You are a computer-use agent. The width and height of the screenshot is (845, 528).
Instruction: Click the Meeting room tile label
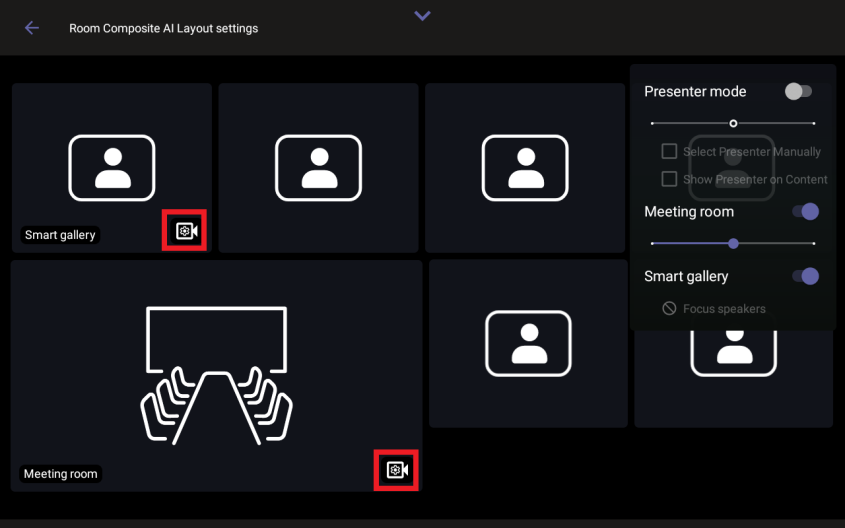61,474
